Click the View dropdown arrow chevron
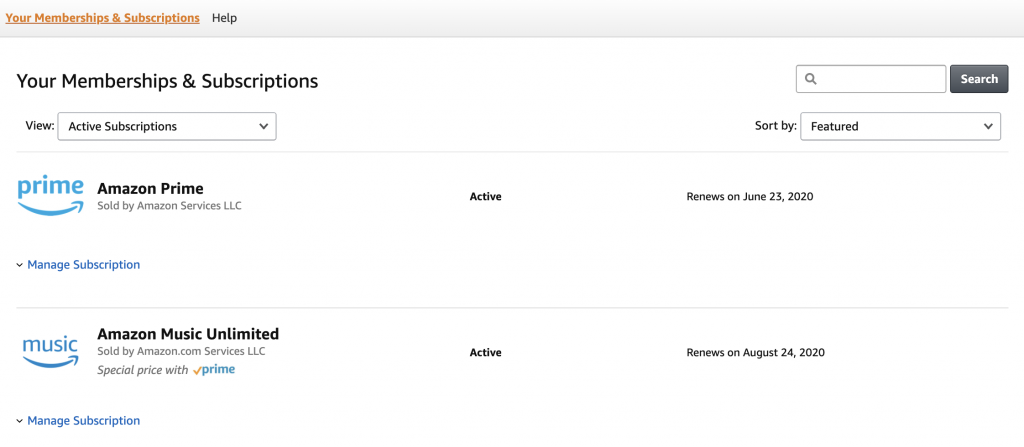Image resolution: width=1024 pixels, height=447 pixels. click(263, 126)
